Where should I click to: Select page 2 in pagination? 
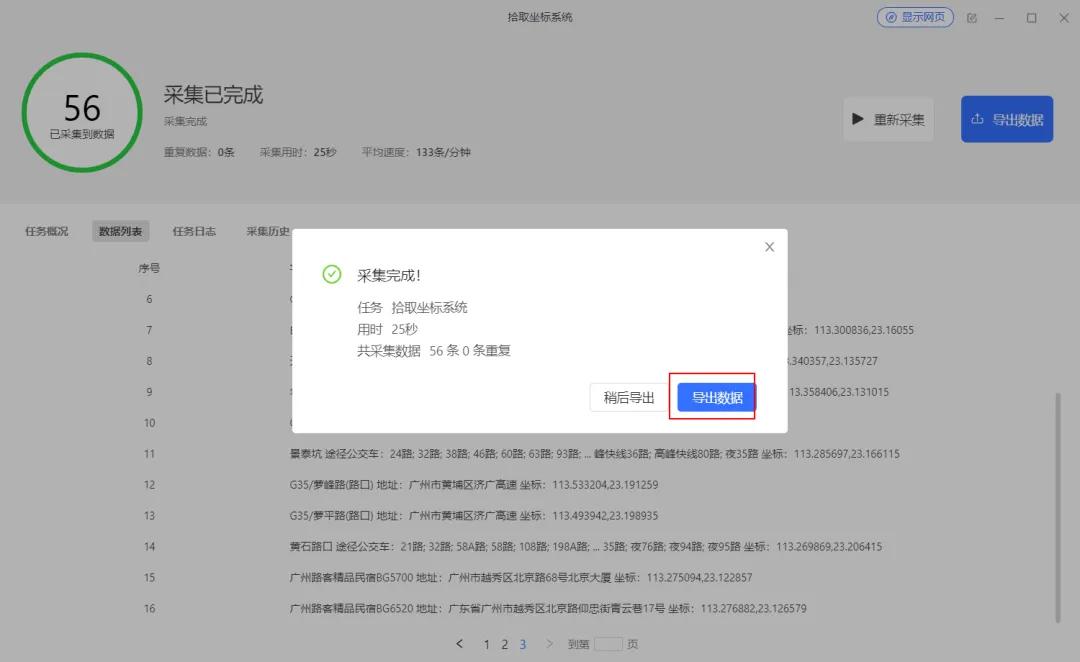click(x=505, y=644)
